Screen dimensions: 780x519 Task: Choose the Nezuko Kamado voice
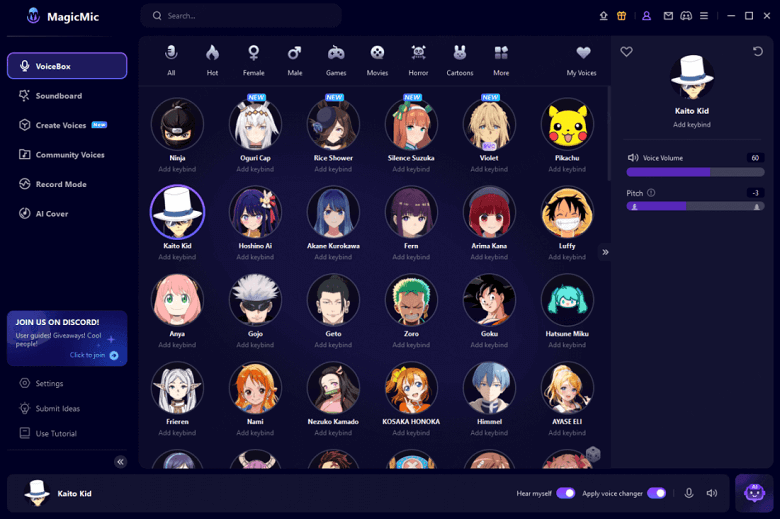point(333,388)
